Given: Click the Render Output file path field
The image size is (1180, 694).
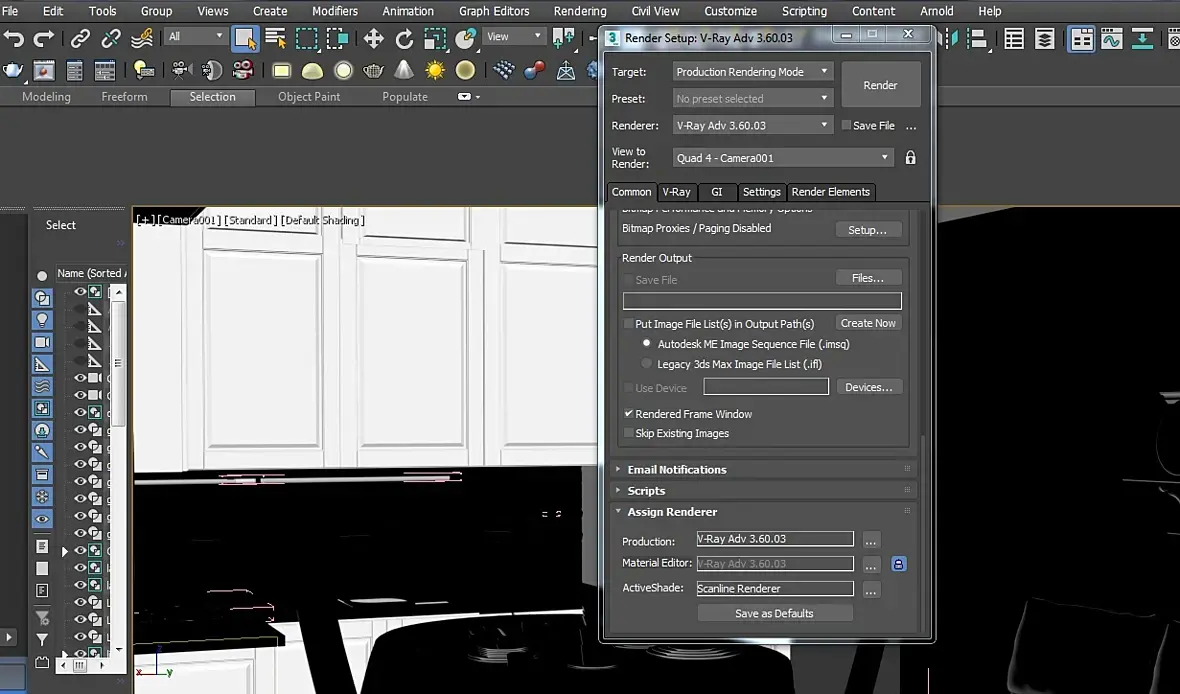Looking at the screenshot, I should pos(762,301).
